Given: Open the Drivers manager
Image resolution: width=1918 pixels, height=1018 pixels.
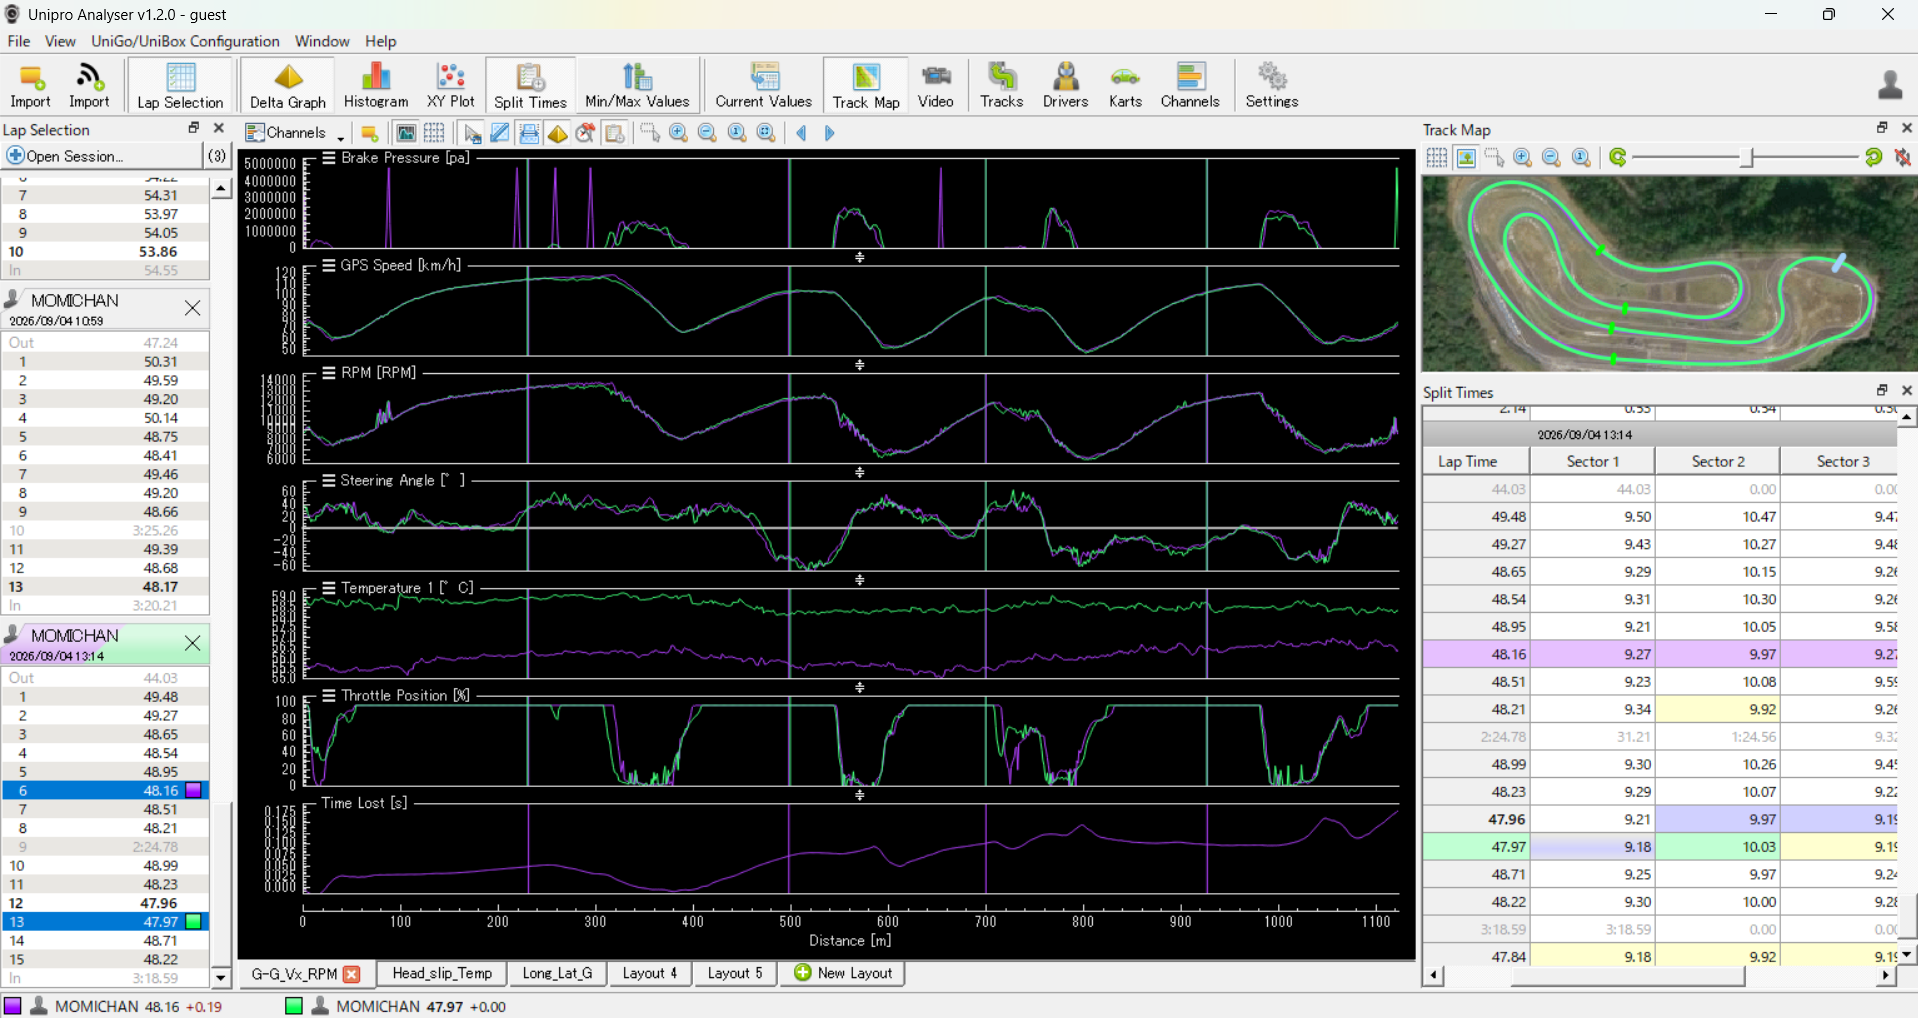Looking at the screenshot, I should click(x=1065, y=86).
